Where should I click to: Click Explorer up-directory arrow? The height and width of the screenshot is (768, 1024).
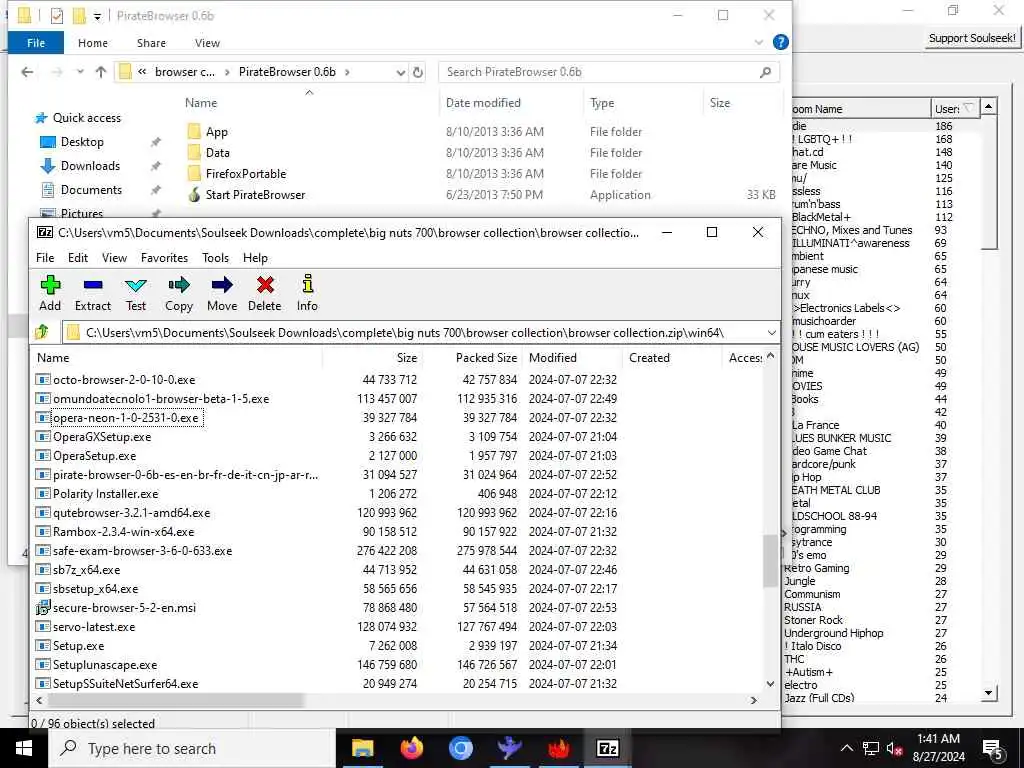(x=101, y=72)
